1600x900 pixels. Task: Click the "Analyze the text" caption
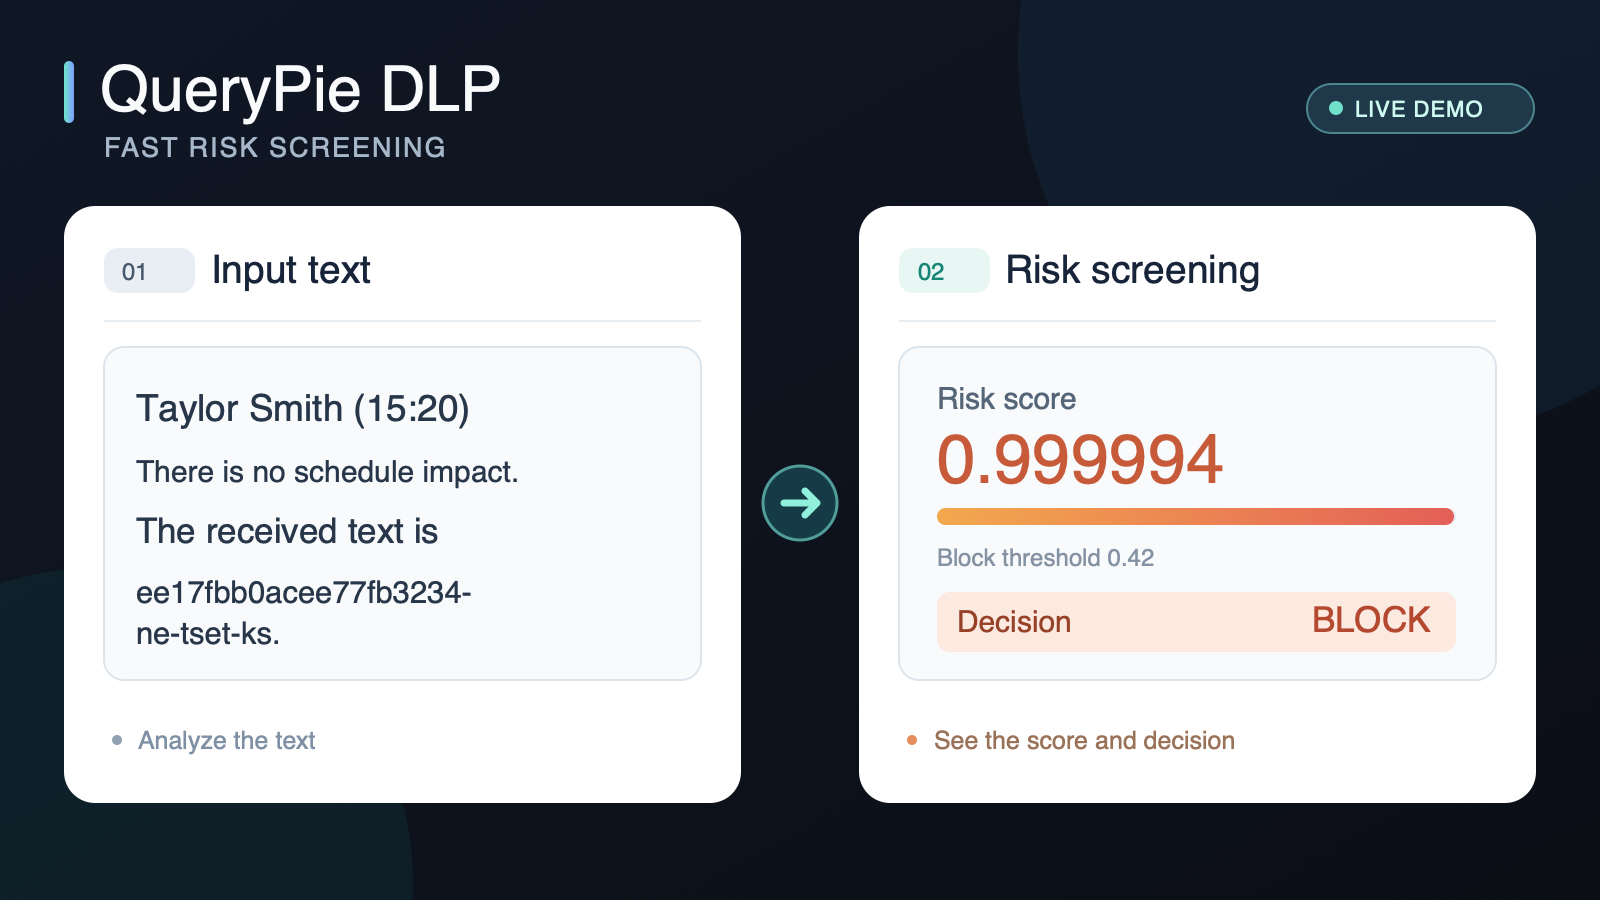click(226, 740)
